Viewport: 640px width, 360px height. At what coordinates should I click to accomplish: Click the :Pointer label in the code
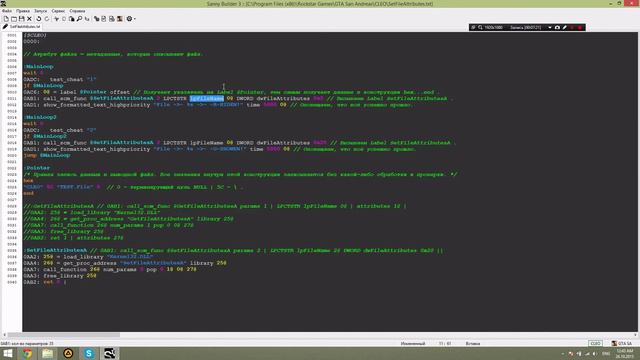click(37, 168)
